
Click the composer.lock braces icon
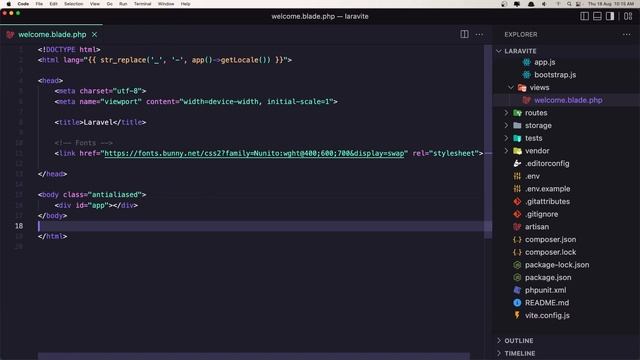point(517,252)
